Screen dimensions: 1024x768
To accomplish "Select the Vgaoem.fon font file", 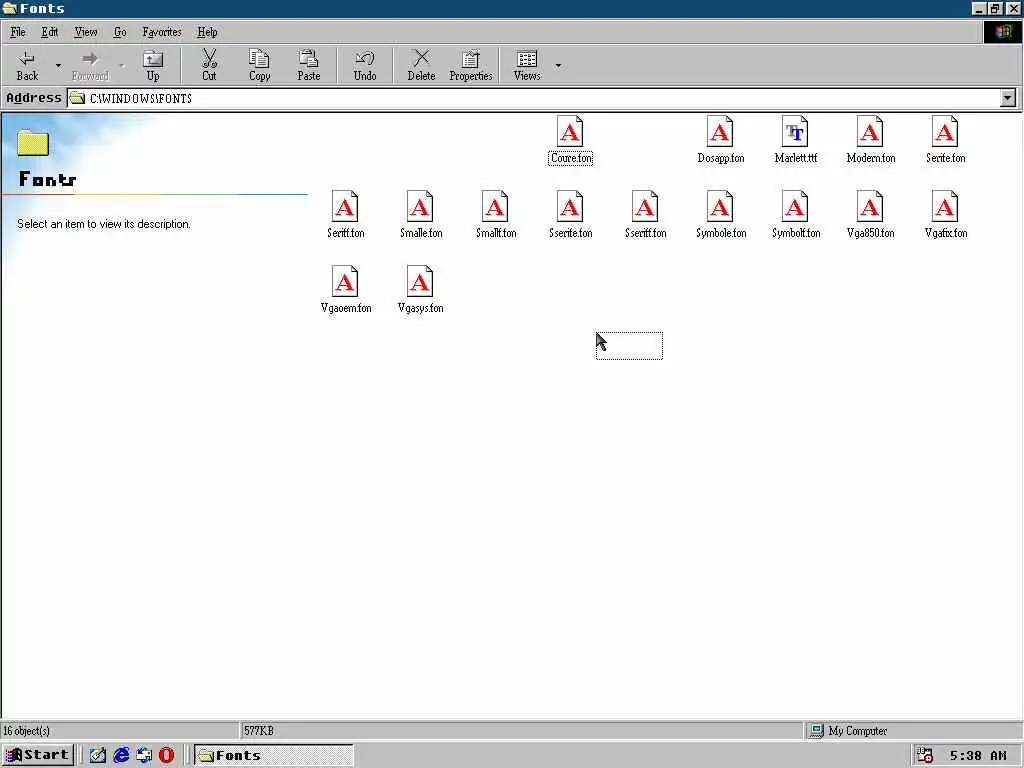I will coord(345,290).
